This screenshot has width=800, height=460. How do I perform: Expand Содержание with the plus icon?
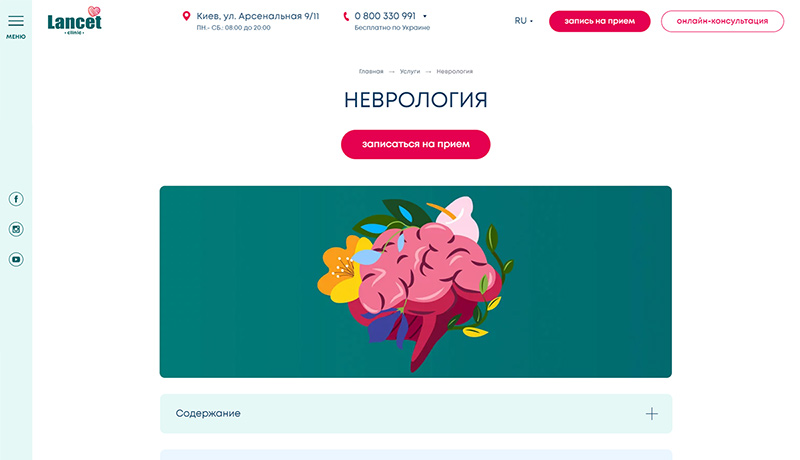point(652,414)
